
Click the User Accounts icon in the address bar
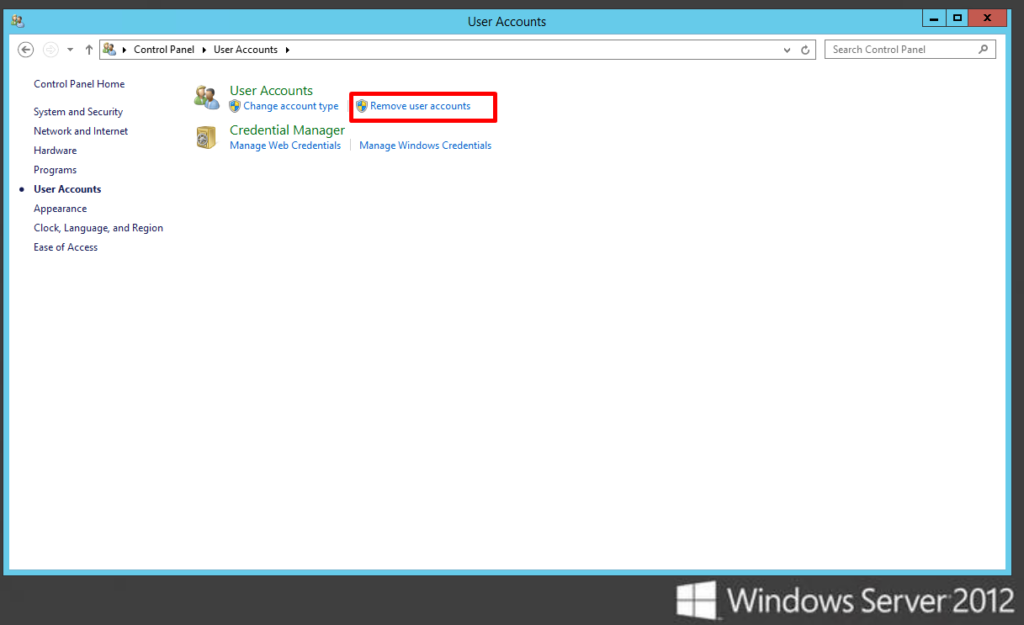(x=109, y=49)
